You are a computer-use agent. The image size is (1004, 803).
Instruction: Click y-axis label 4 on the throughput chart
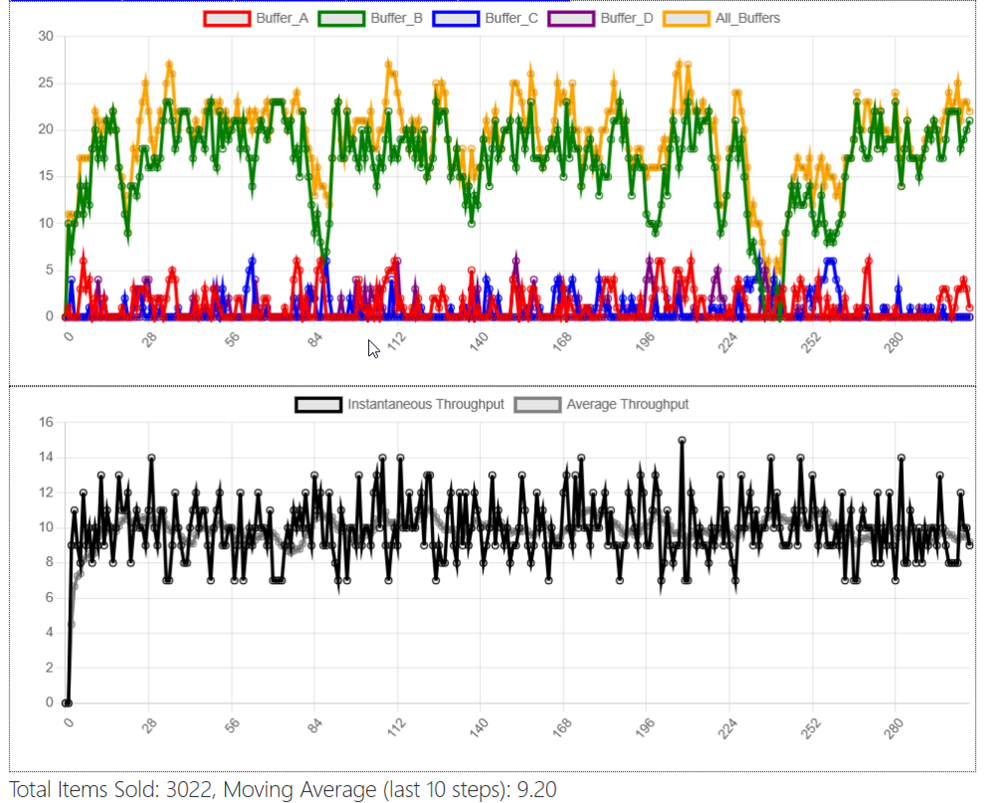[49, 633]
